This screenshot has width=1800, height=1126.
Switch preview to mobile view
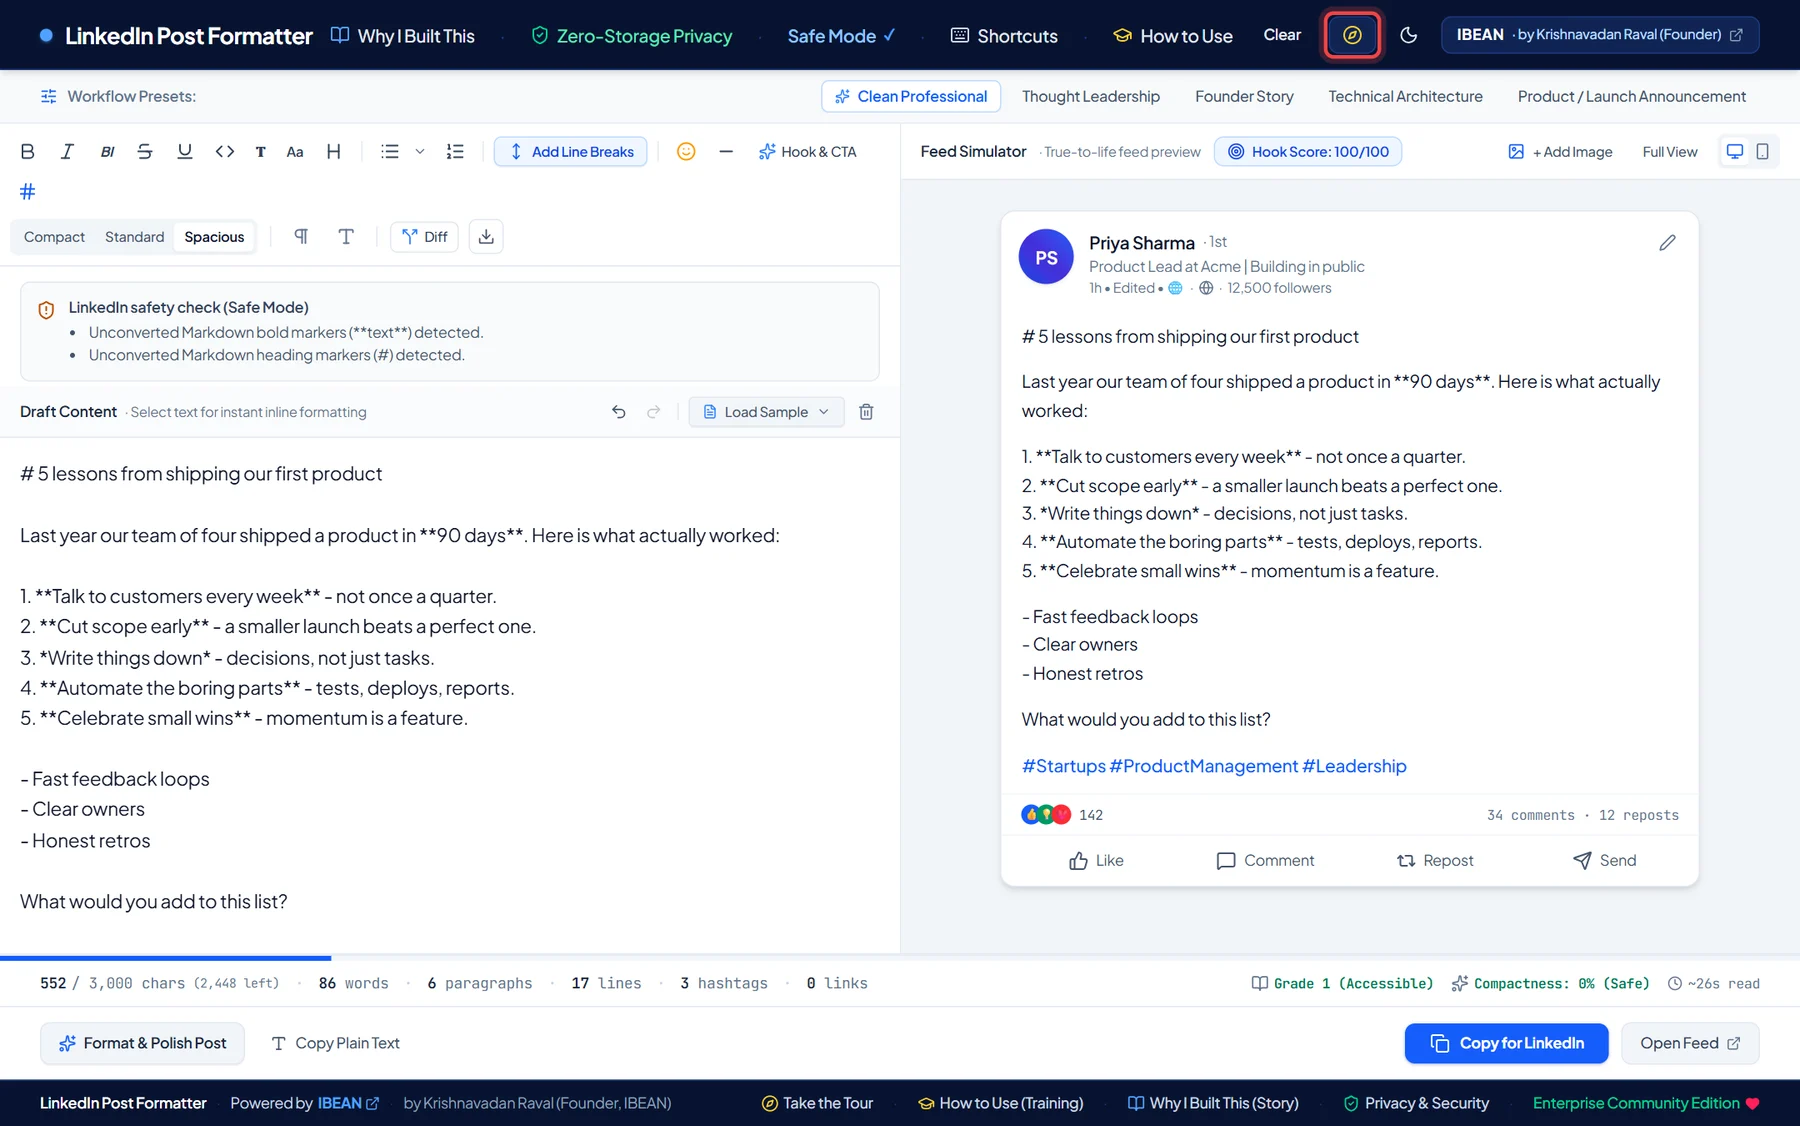coord(1763,152)
